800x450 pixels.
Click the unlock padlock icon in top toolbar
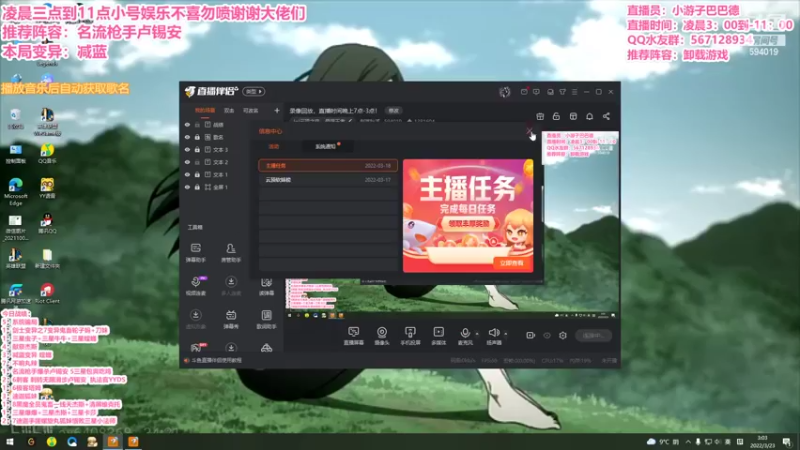tap(556, 116)
